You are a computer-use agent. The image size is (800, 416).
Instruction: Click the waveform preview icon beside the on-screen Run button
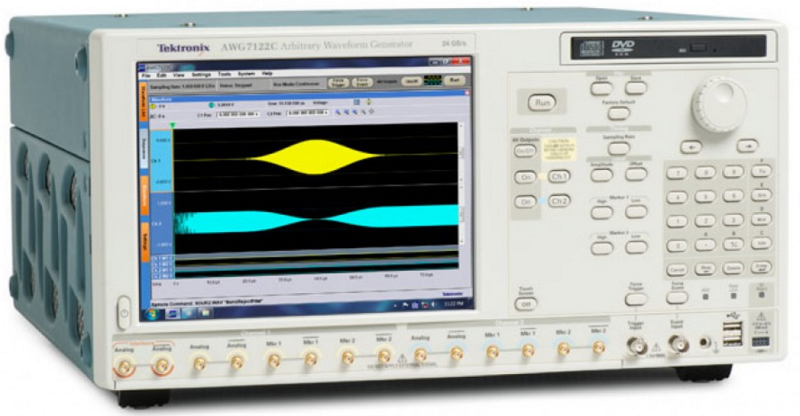(x=432, y=81)
